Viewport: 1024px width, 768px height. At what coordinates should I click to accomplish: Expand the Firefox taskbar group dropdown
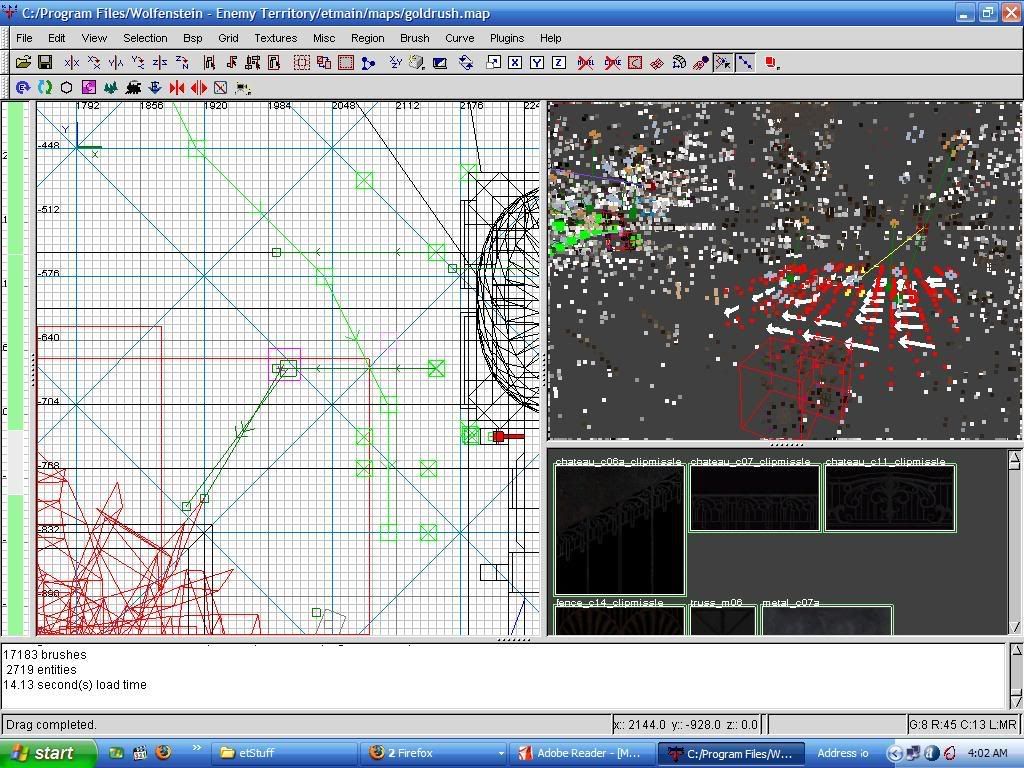[x=500, y=753]
